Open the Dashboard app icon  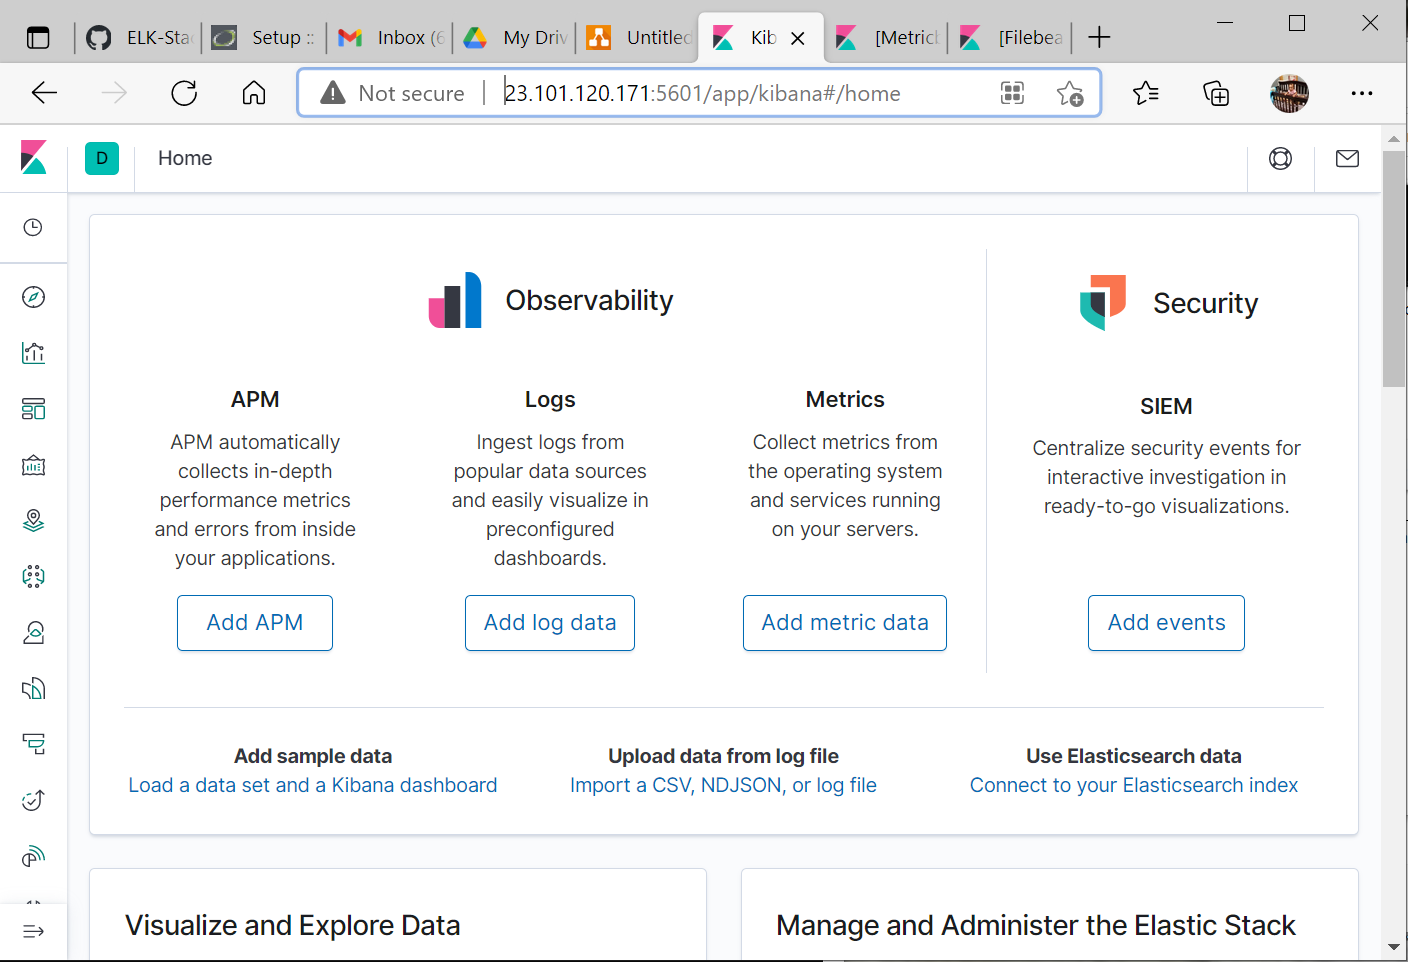(x=33, y=408)
